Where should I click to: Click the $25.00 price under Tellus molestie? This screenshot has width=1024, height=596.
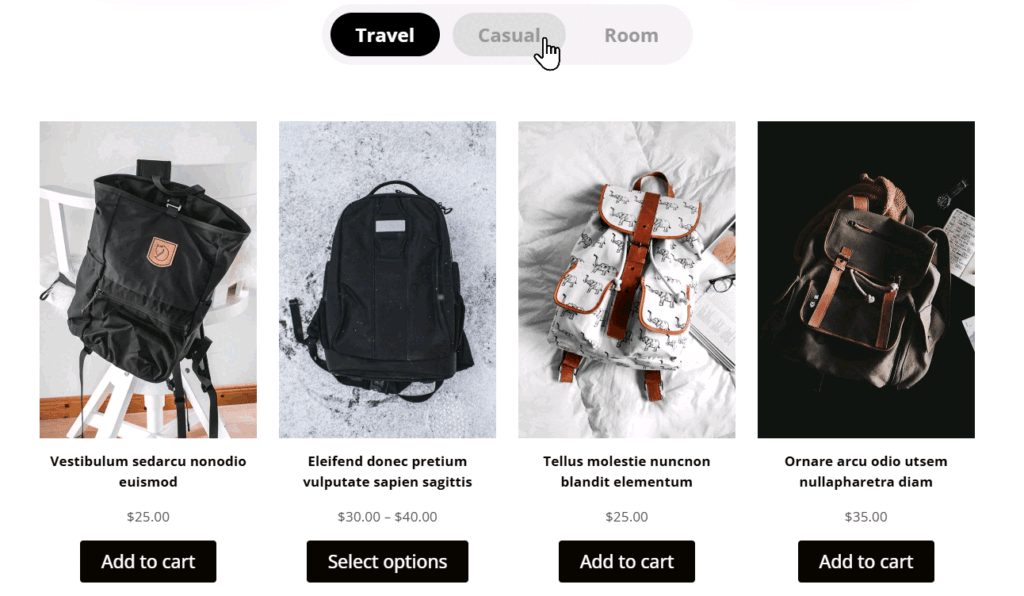[627, 517]
